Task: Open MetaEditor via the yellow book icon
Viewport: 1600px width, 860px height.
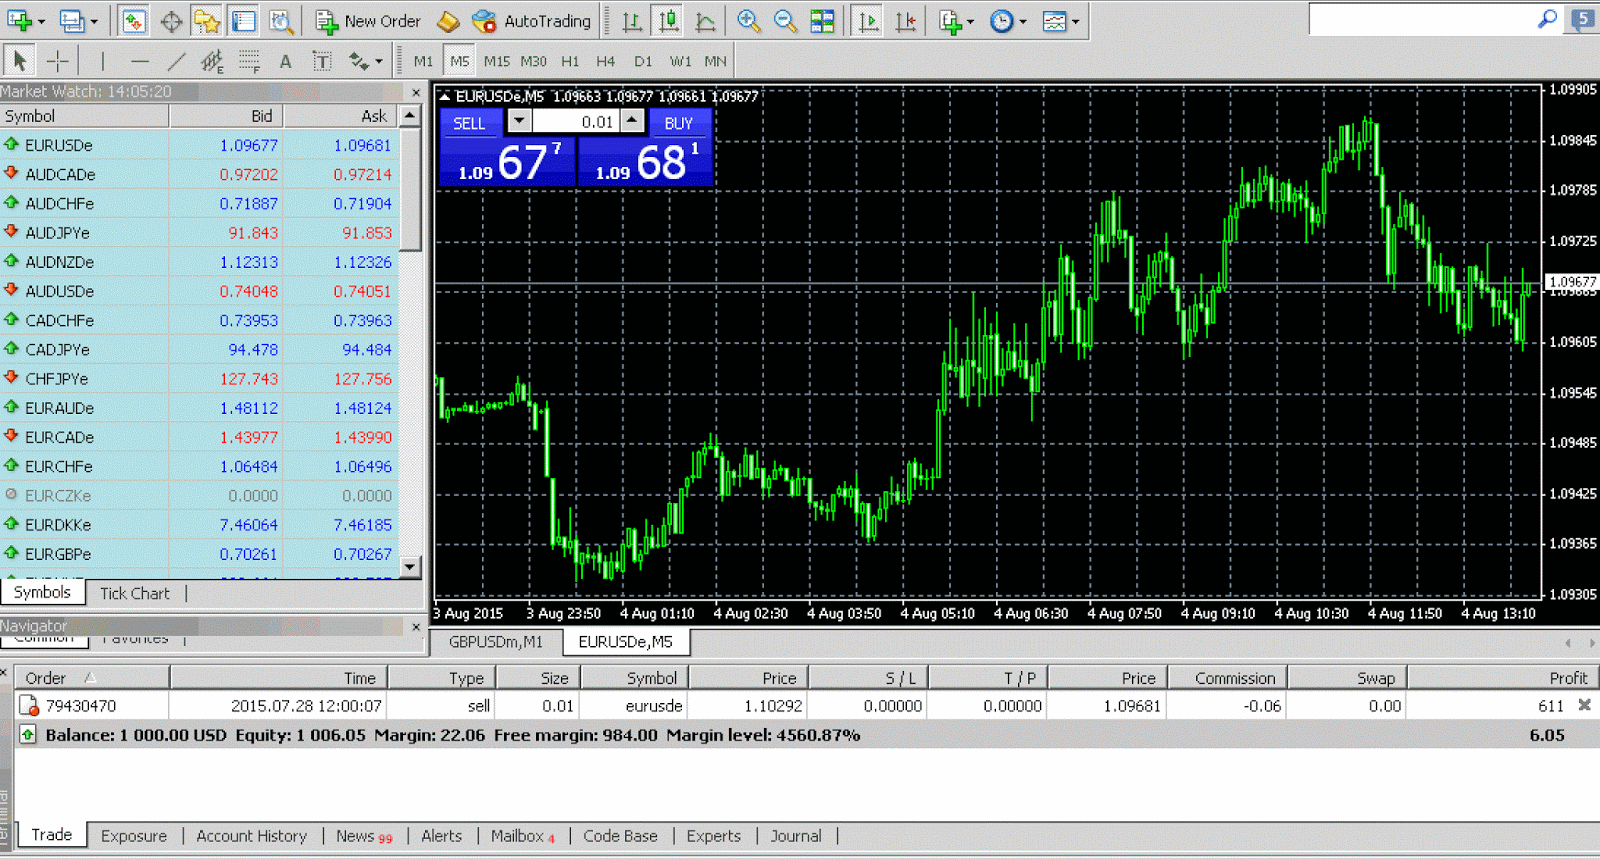Action: coord(448,20)
